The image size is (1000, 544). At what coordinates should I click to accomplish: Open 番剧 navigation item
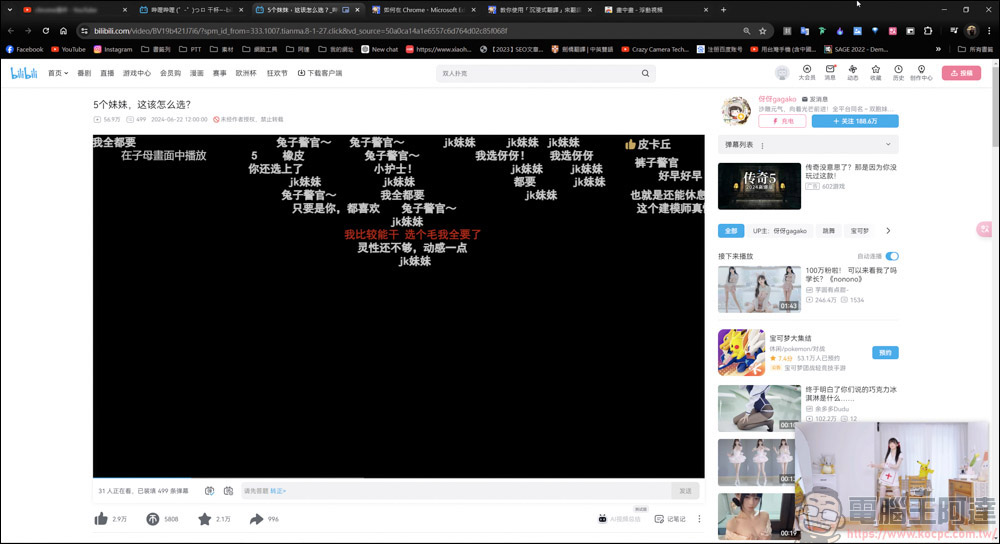coord(84,73)
